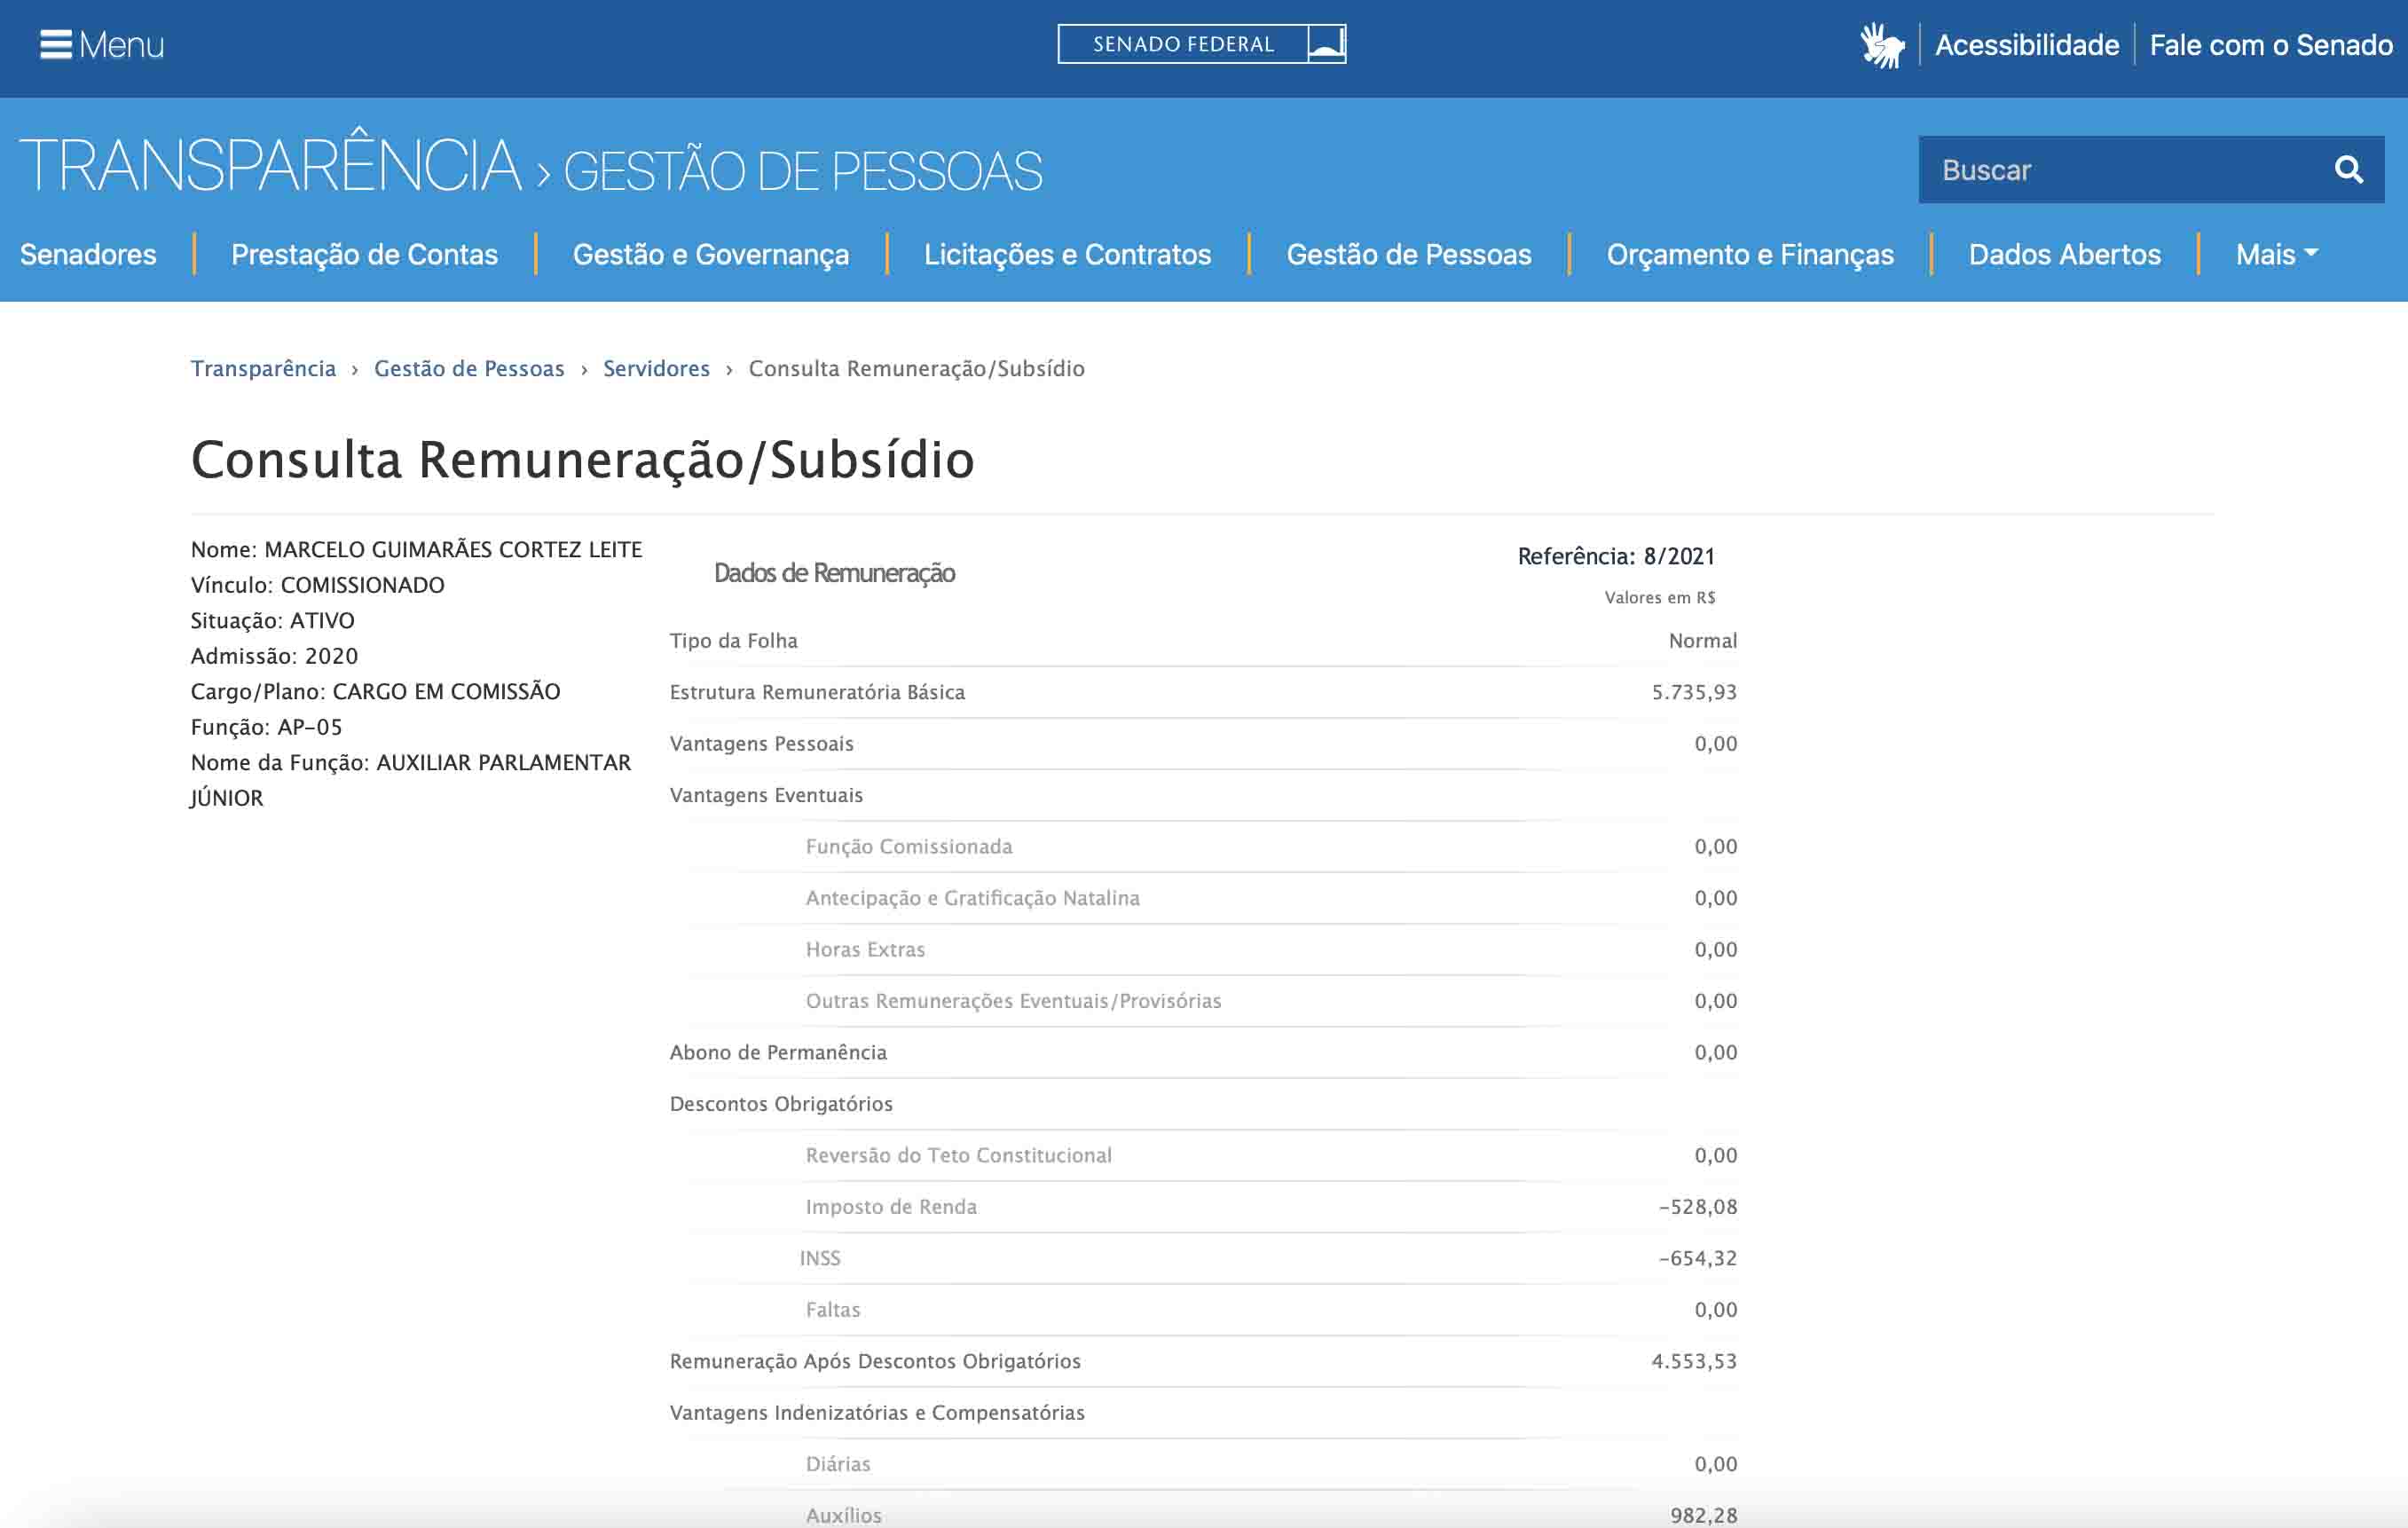This screenshot has height=1528, width=2408.
Task: Click the Libras sign language hands icon
Action: [x=1881, y=46]
